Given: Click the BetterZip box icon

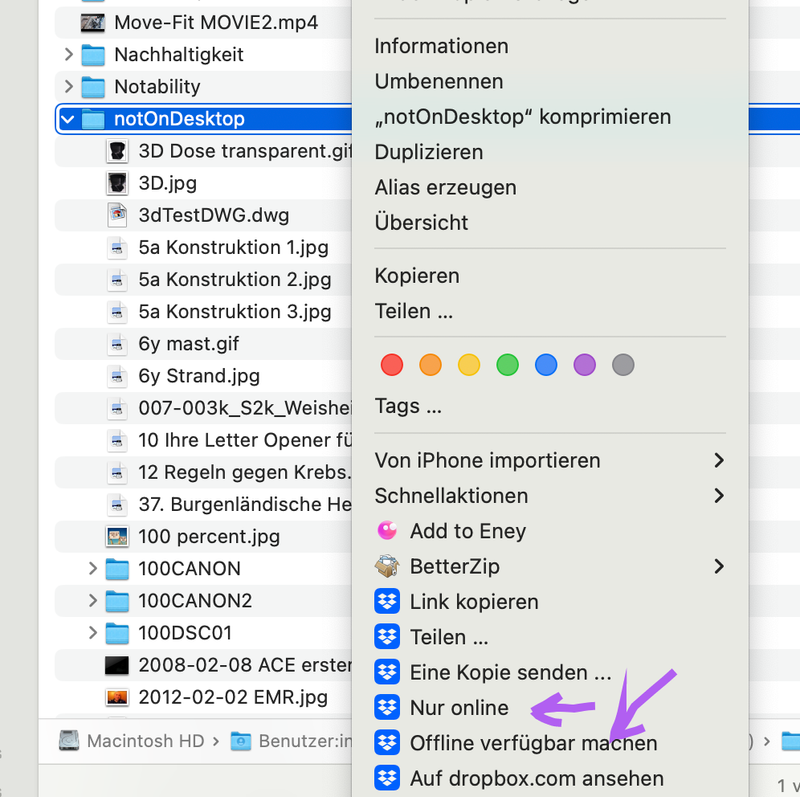Looking at the screenshot, I should click(387, 566).
